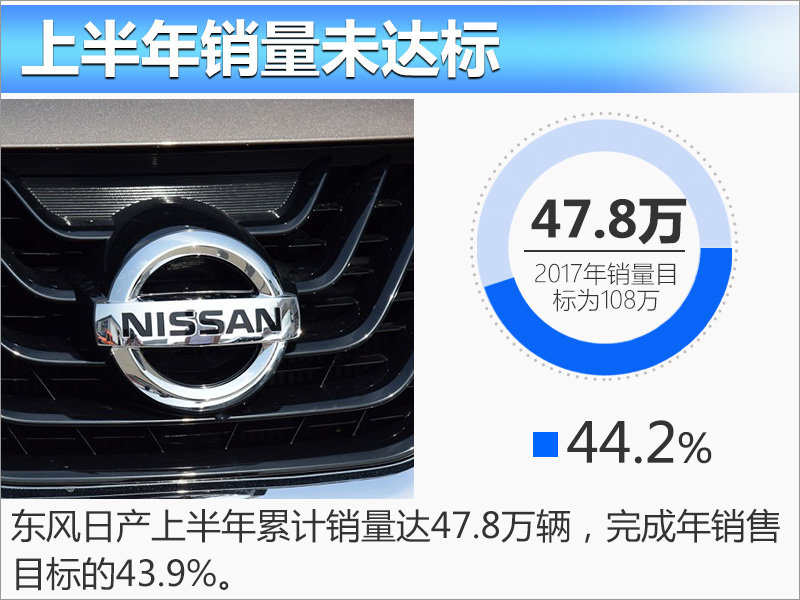Select the blue legend square beside 44.2%
This screenshot has width=800, height=600.
pos(545,444)
